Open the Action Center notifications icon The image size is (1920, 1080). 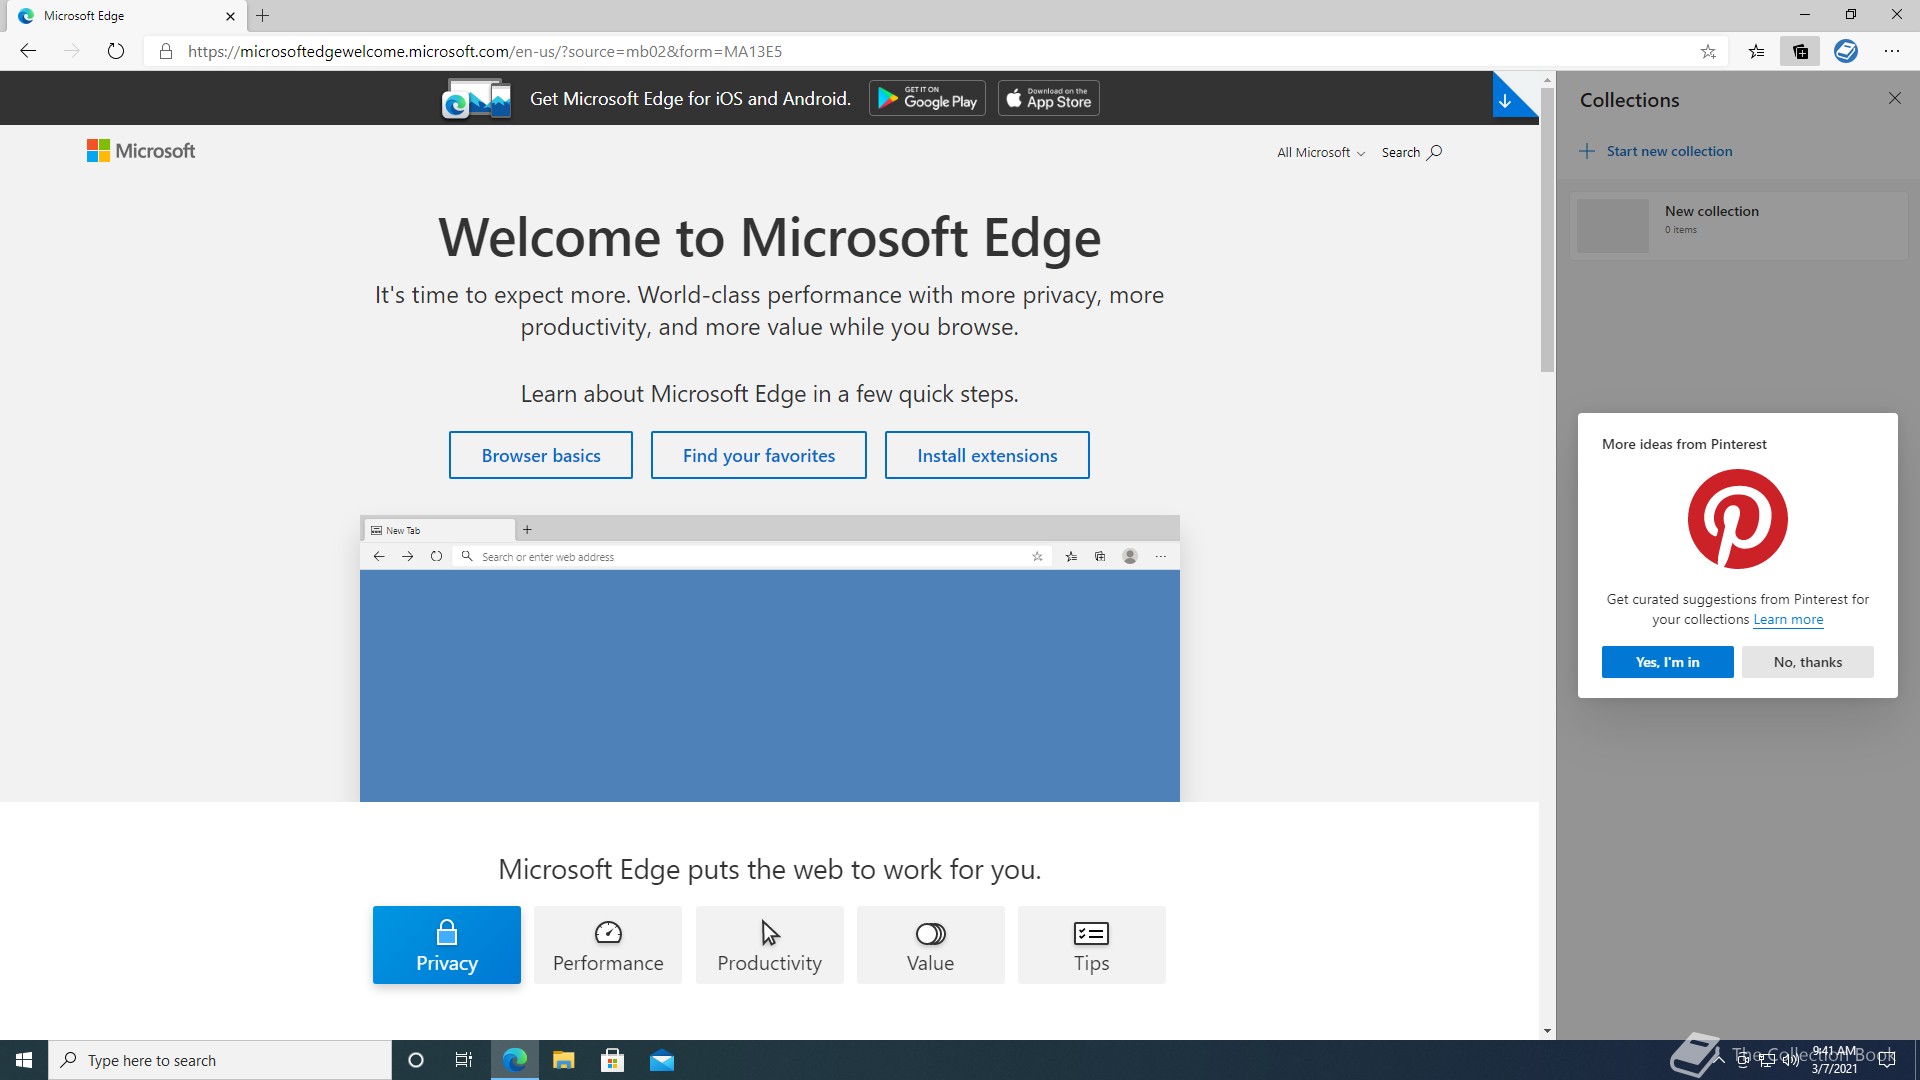click(1886, 1060)
